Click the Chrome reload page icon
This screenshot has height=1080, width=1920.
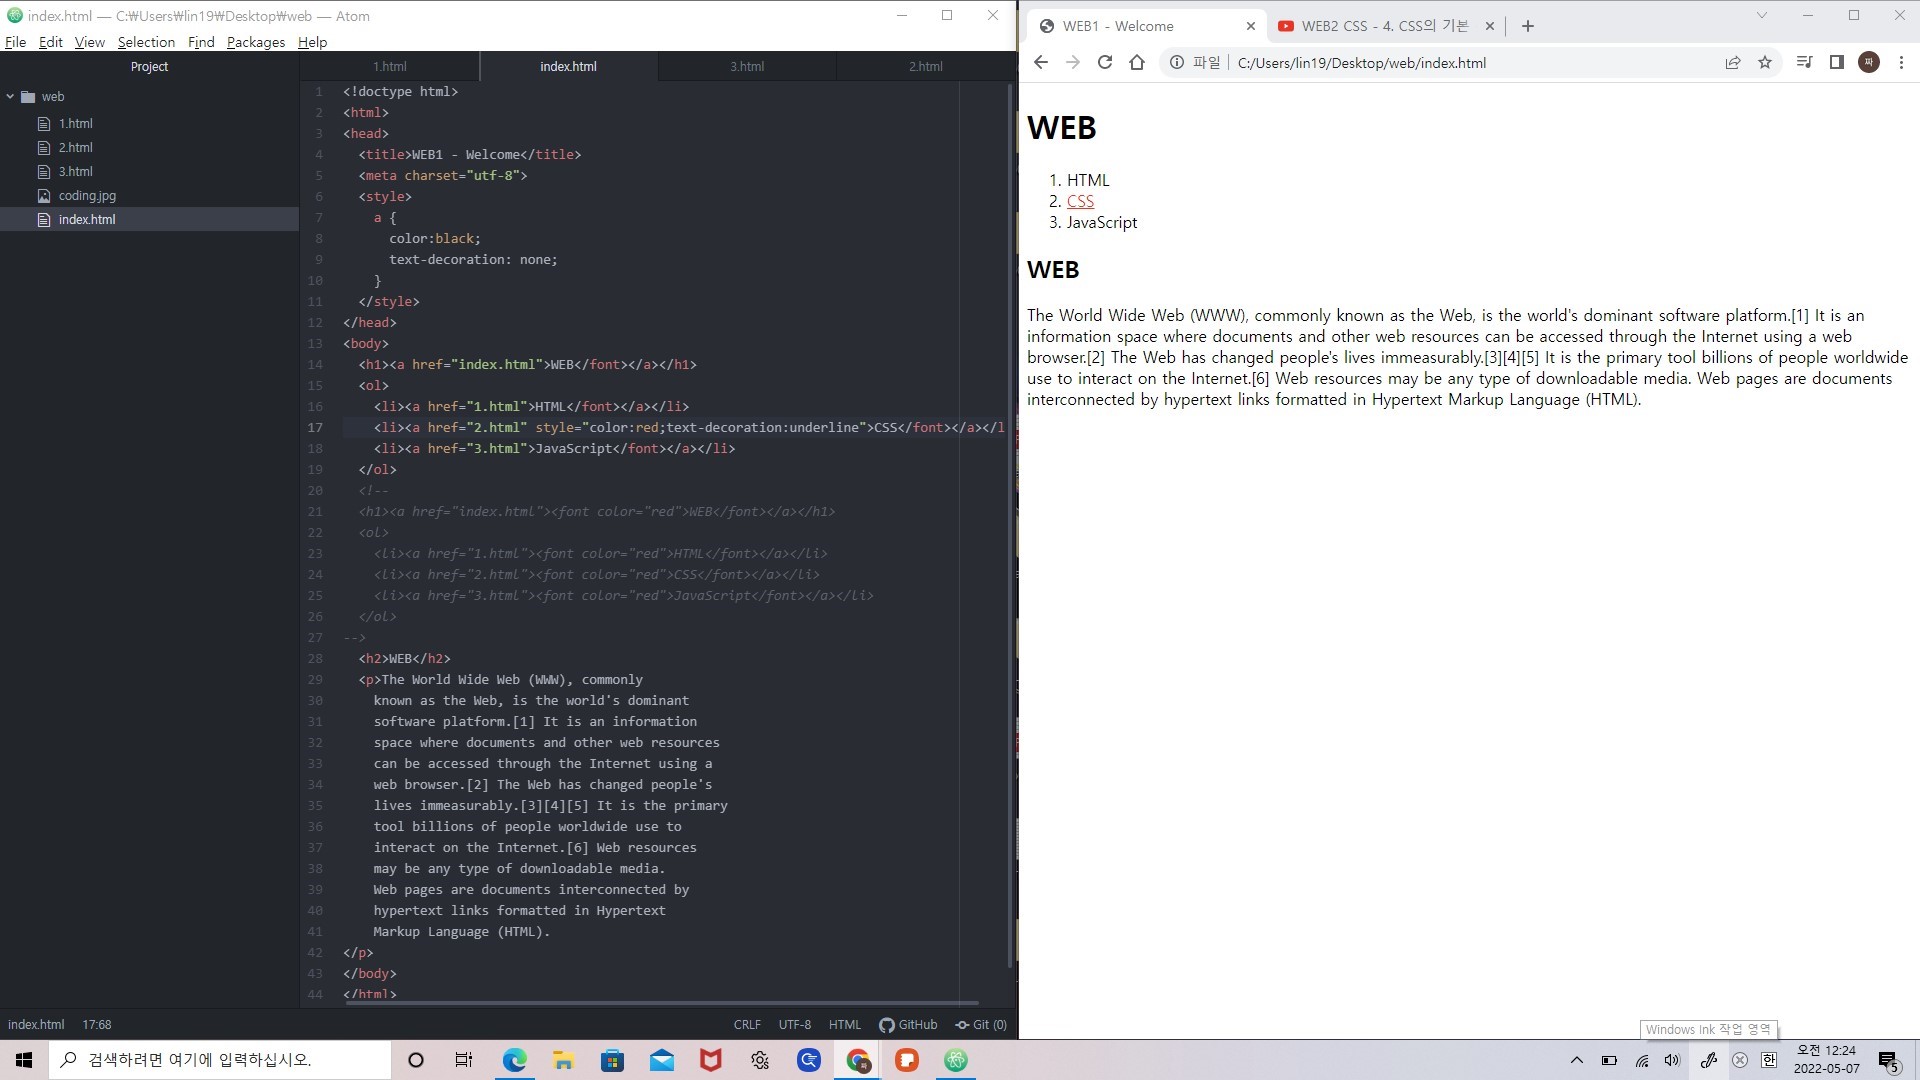(1104, 62)
